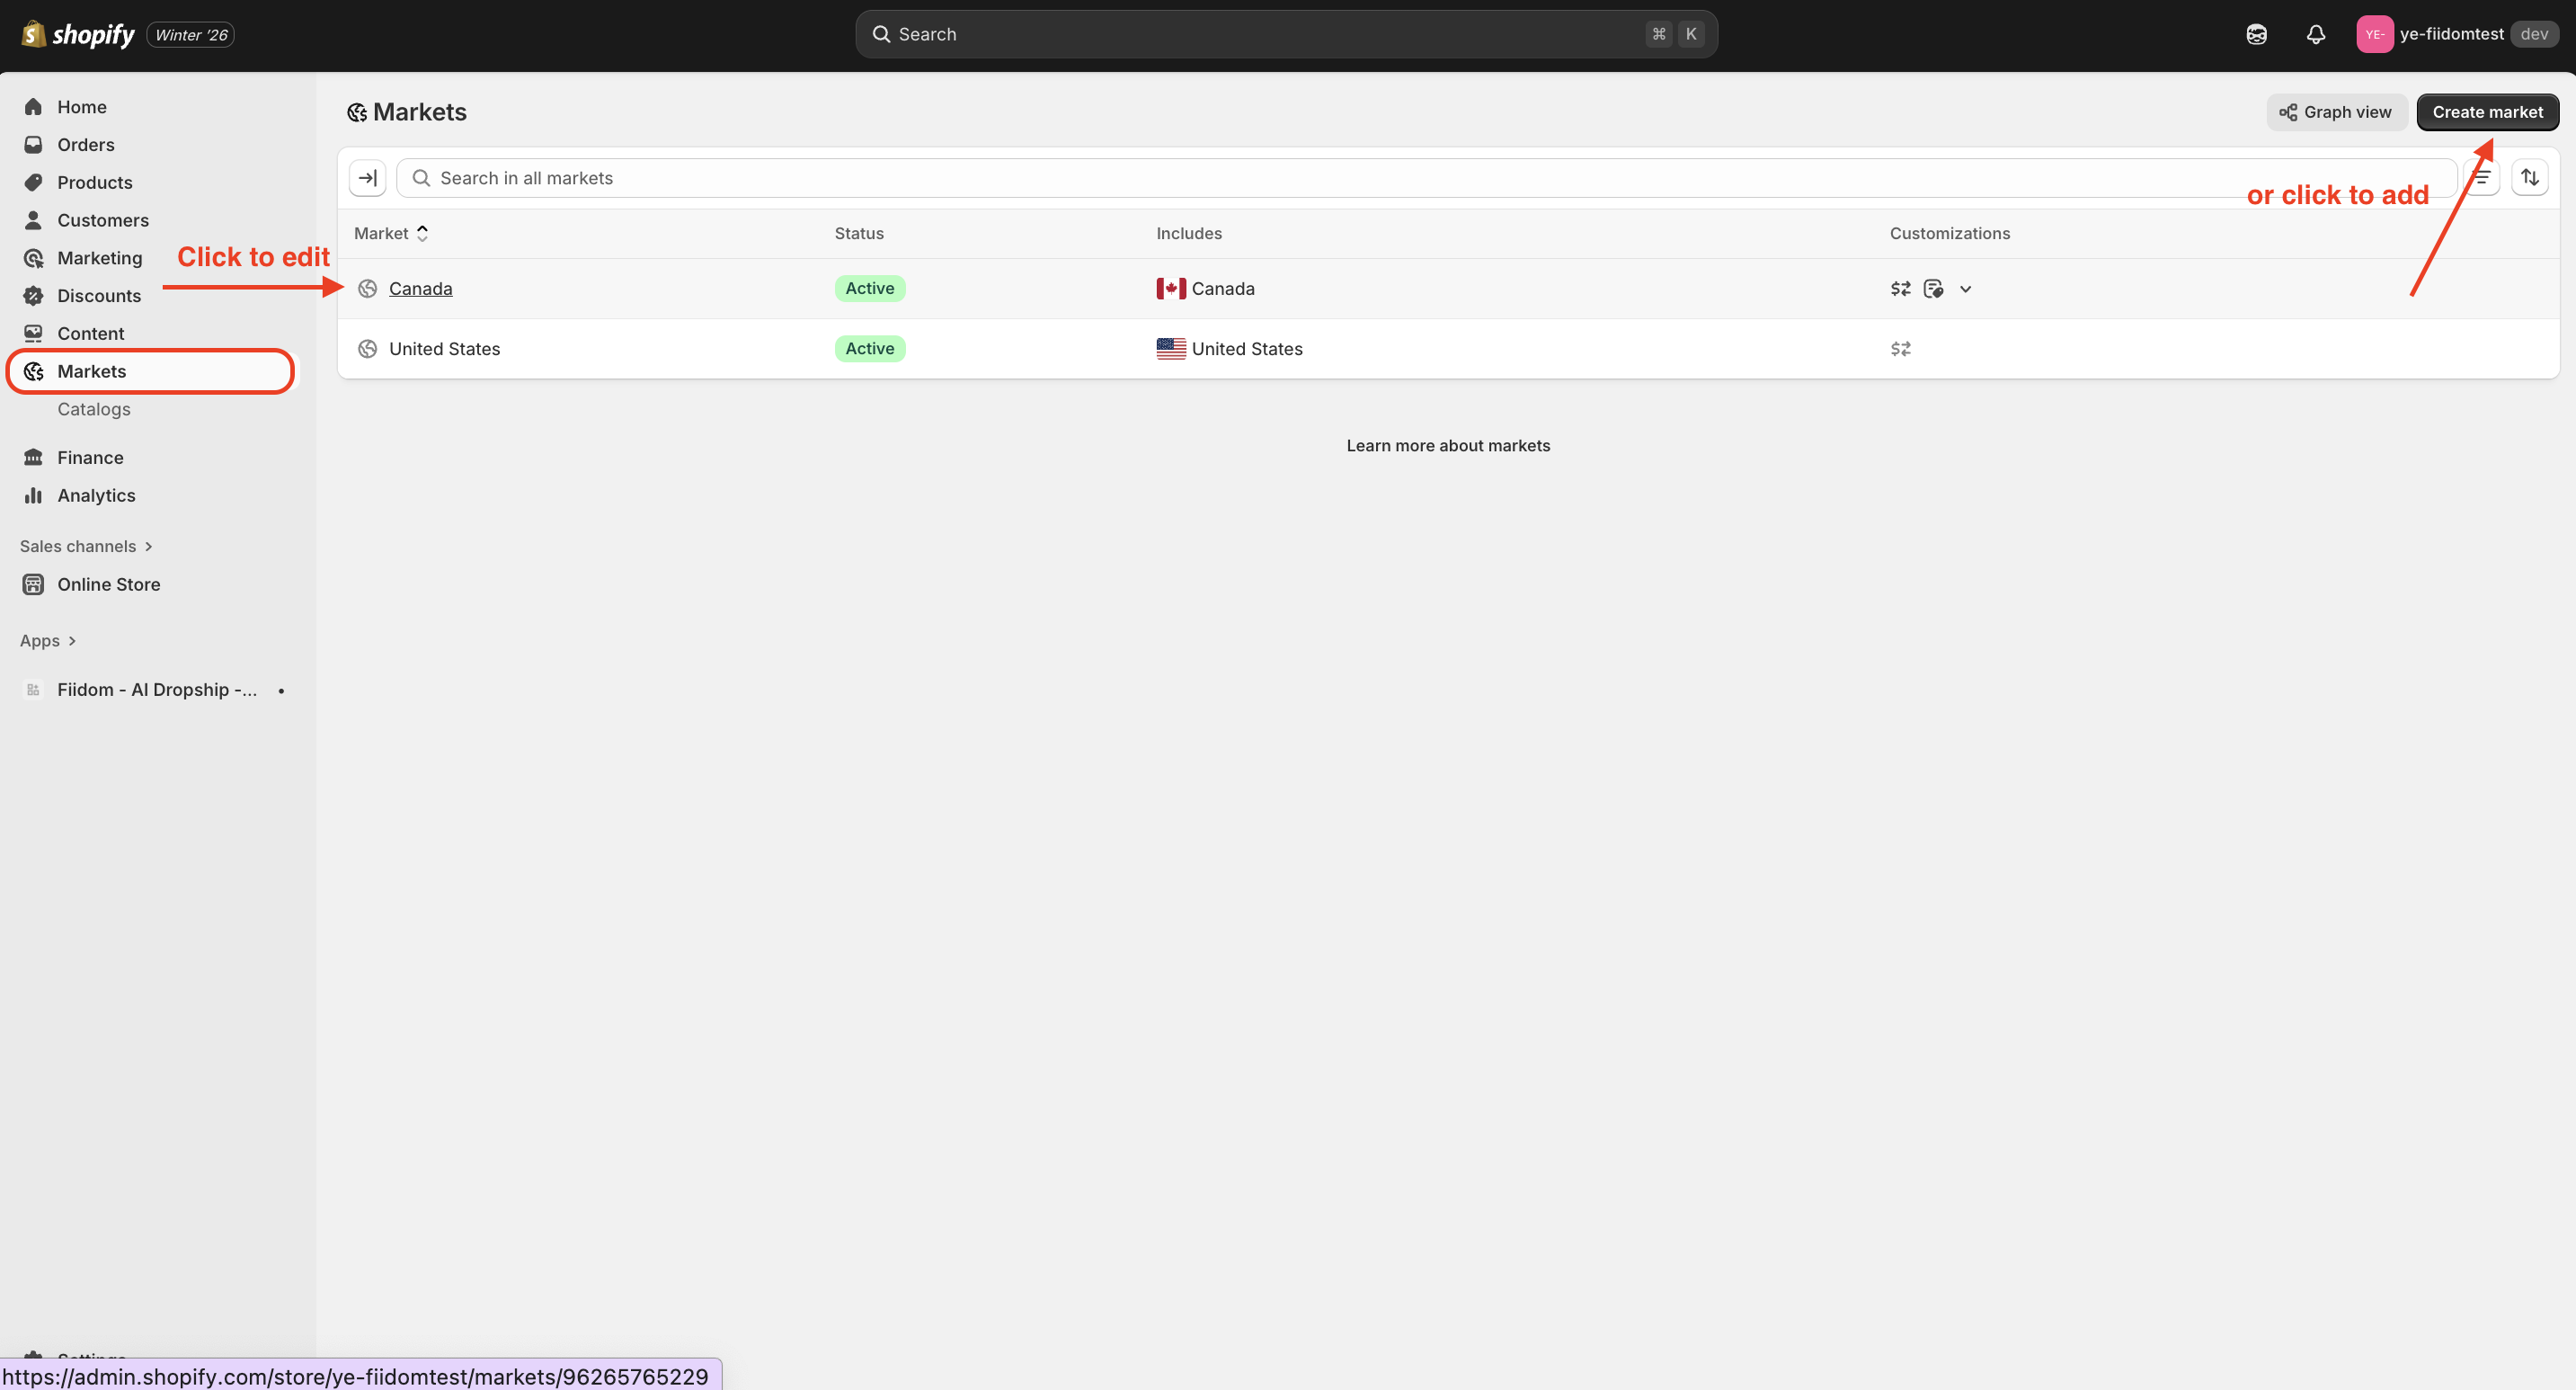
Task: Click the filter lines icon
Action: pos(2483,177)
